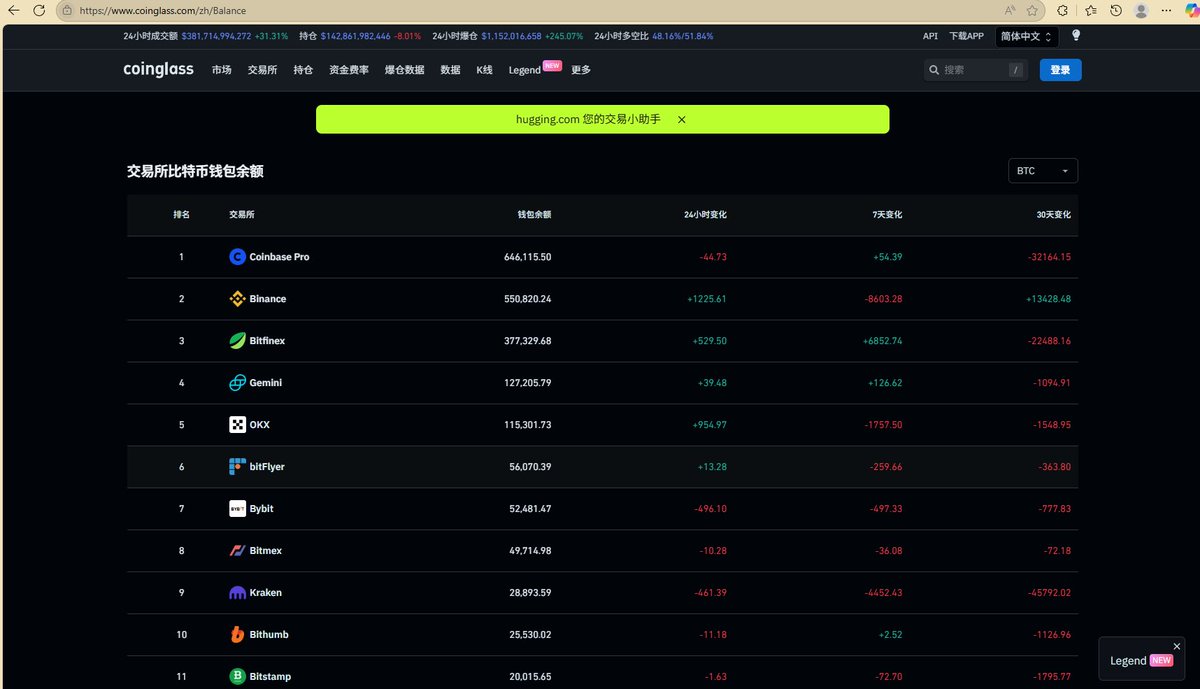Click the Coinbase Pro exchange logo

tap(237, 257)
